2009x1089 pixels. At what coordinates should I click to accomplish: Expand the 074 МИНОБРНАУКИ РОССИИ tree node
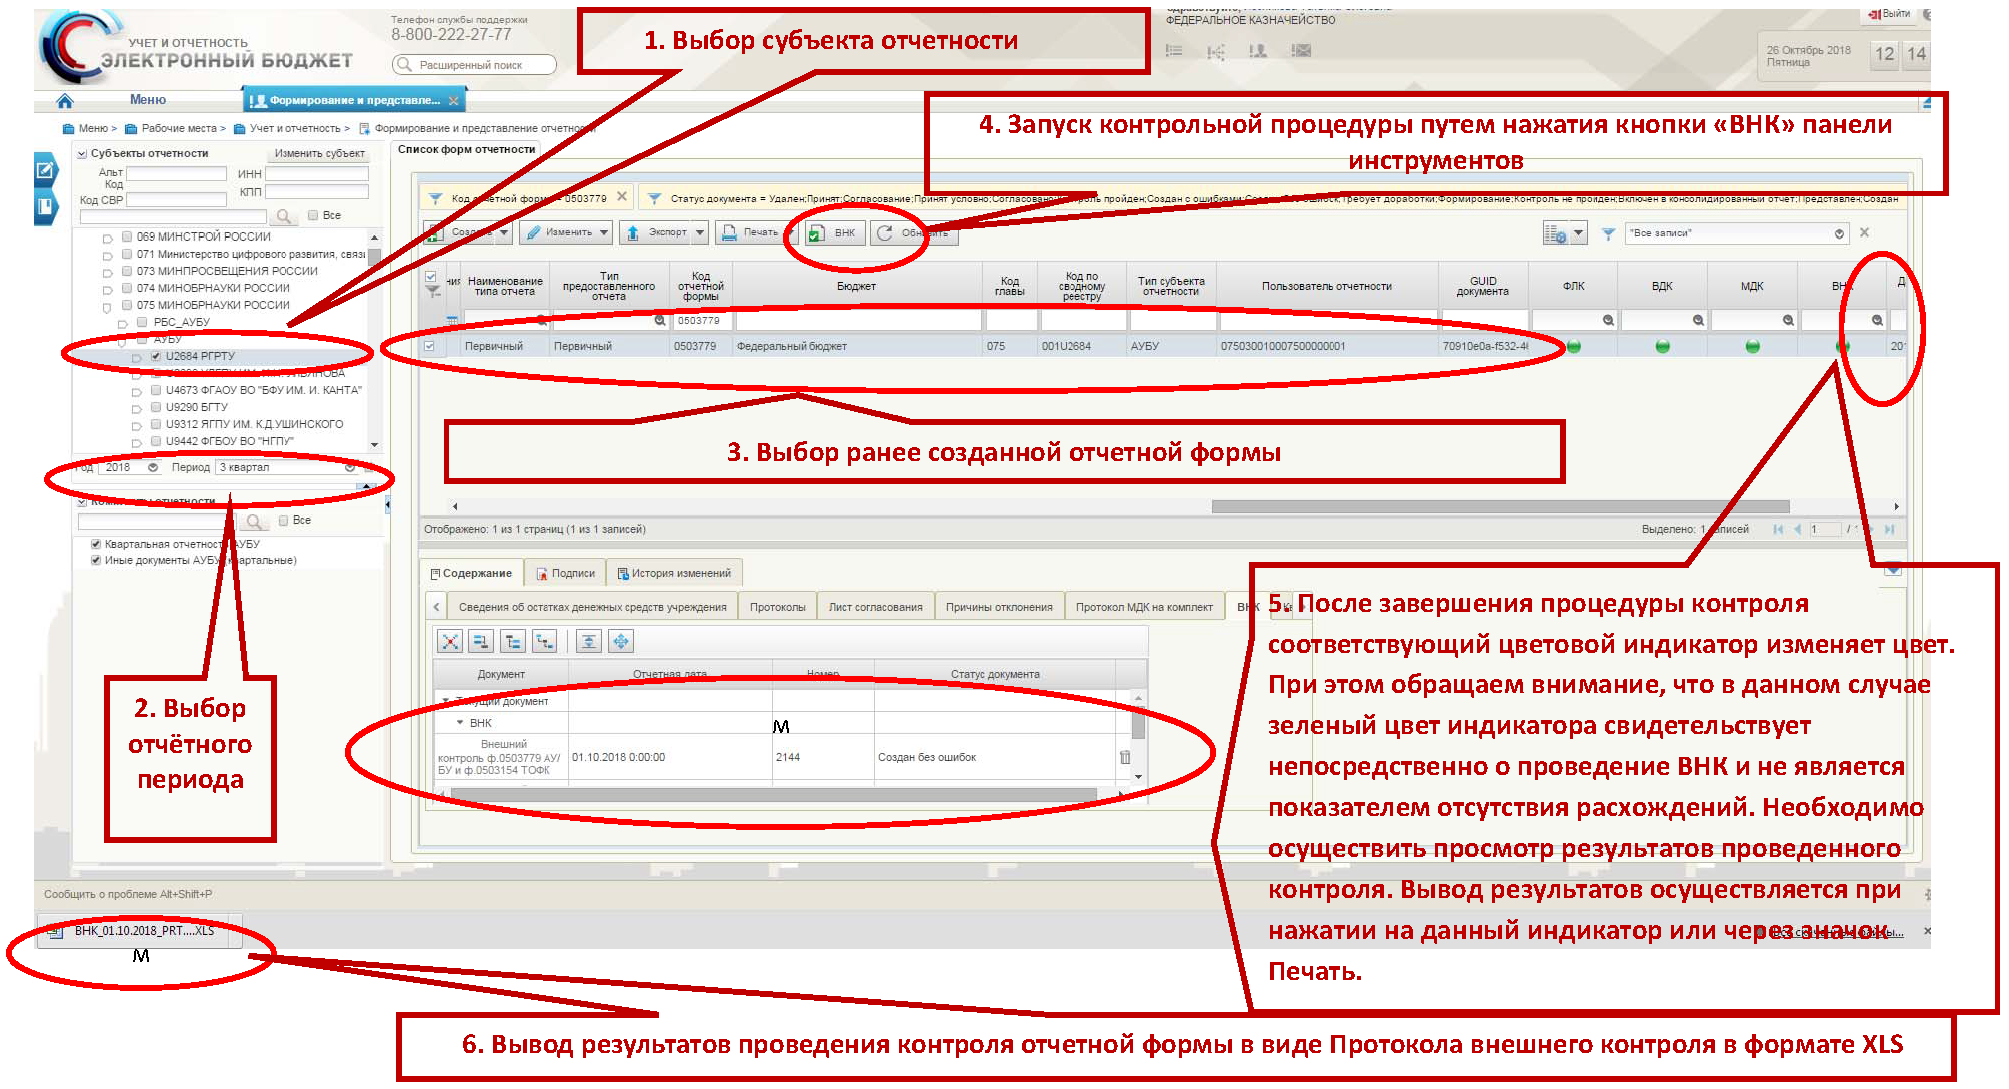(x=107, y=289)
